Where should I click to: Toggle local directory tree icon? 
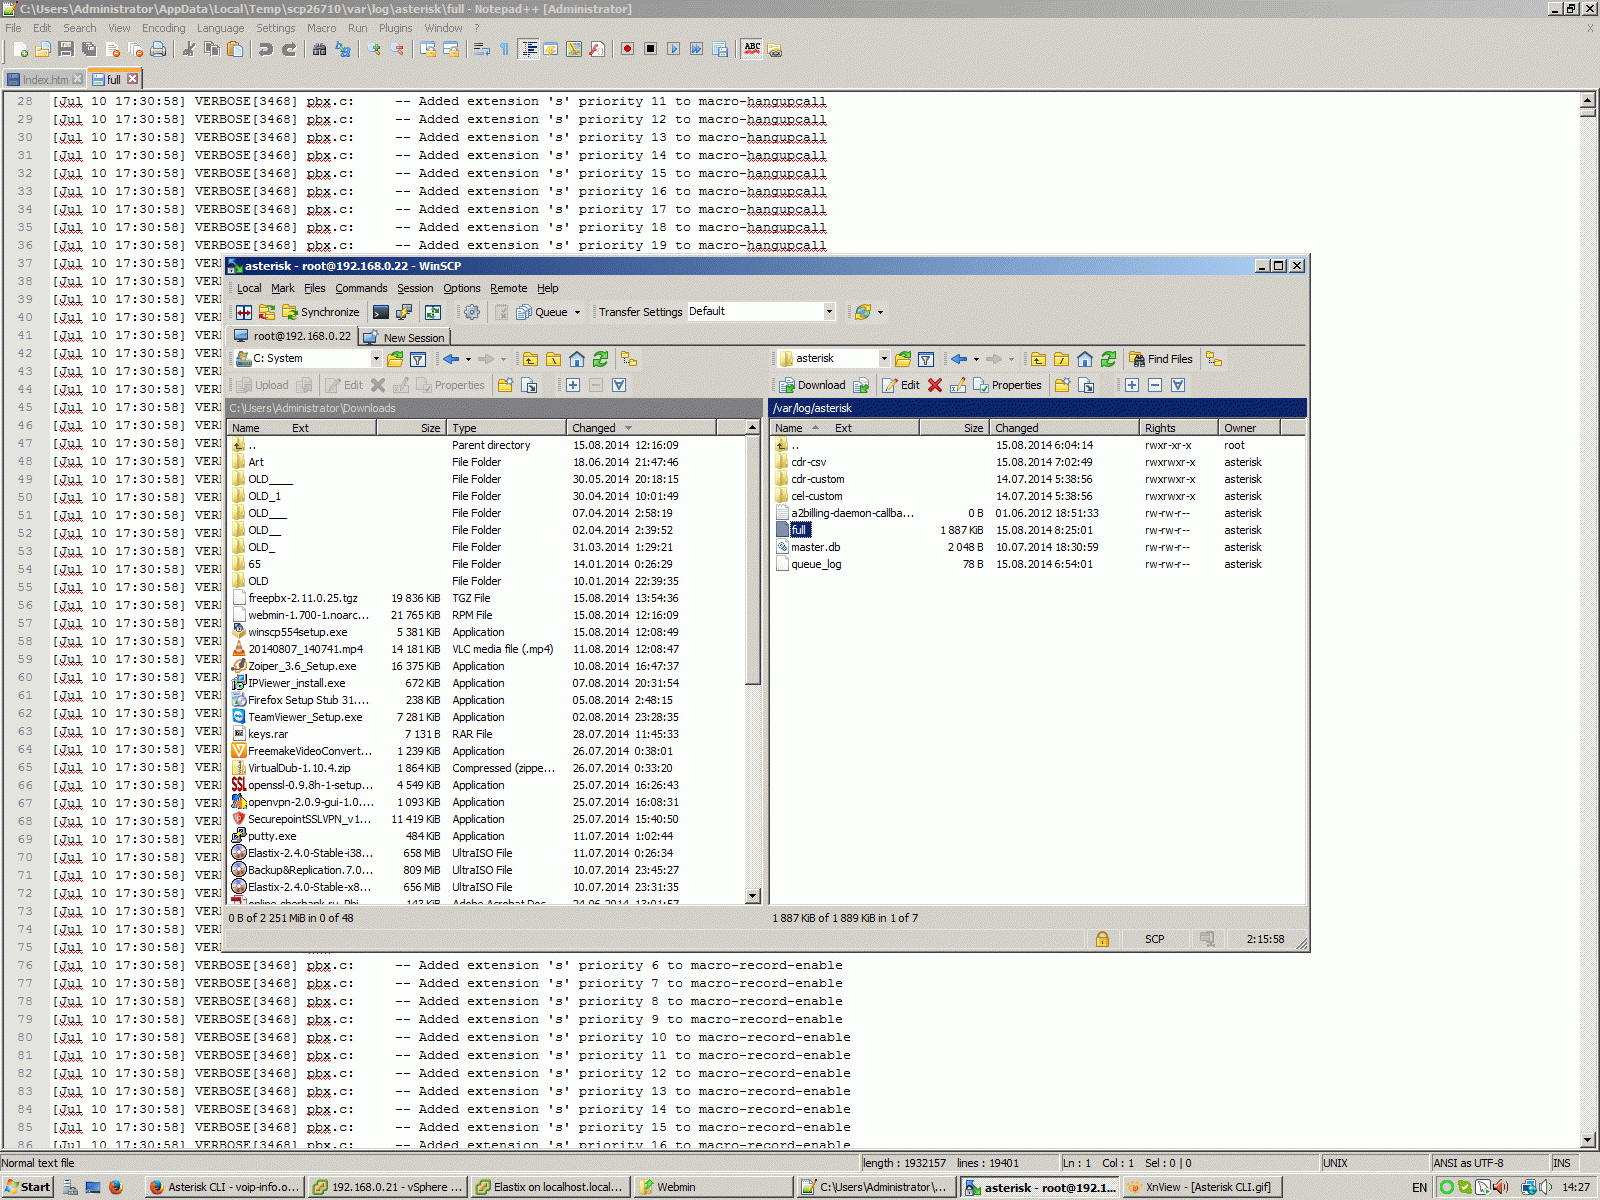629,359
